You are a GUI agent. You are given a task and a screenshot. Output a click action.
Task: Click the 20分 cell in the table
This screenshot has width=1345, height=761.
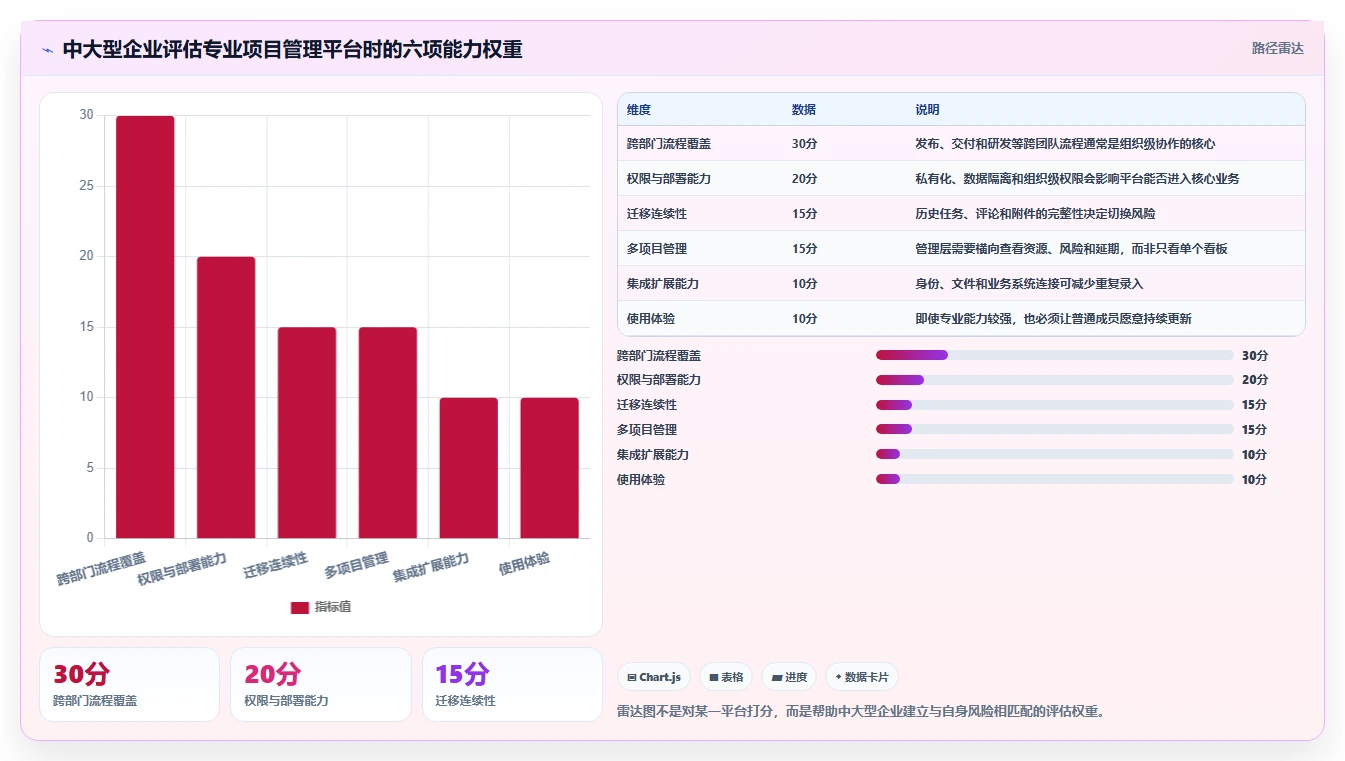[x=805, y=179]
